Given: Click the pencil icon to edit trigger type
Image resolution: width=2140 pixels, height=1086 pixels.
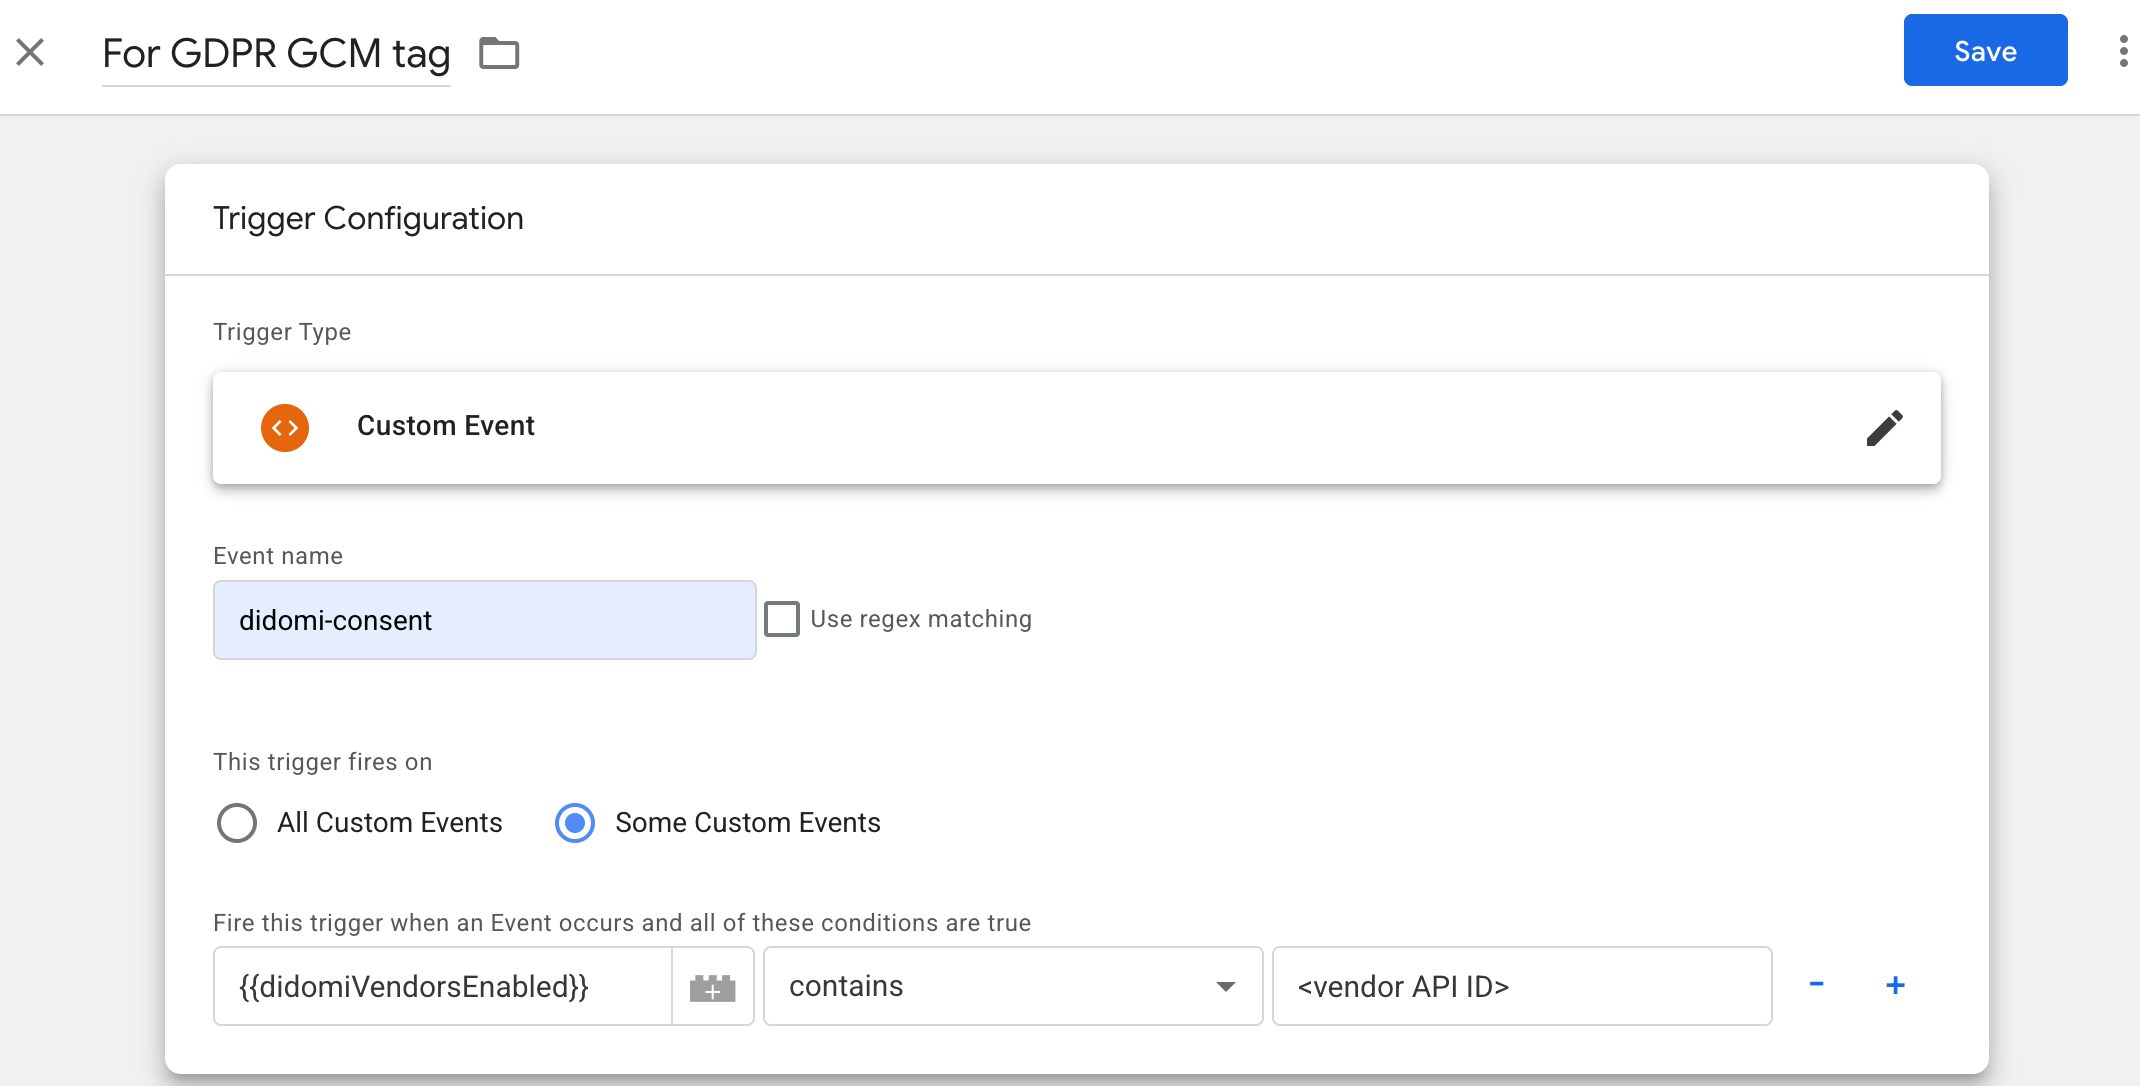Looking at the screenshot, I should tap(1884, 428).
